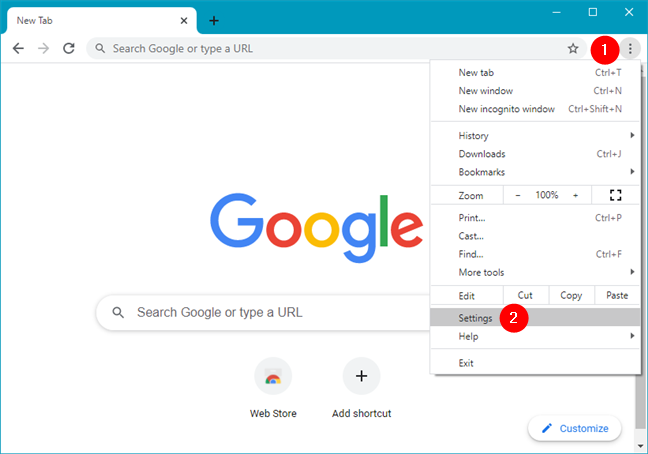Open the three-dot Chrome menu button

tap(630, 49)
